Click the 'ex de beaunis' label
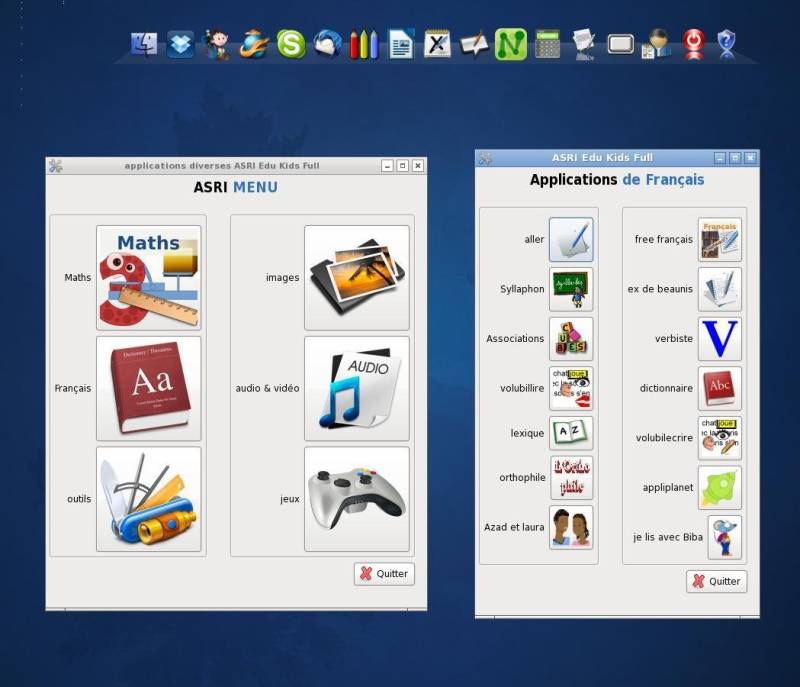Image resolution: width=800 pixels, height=687 pixels. (x=660, y=289)
